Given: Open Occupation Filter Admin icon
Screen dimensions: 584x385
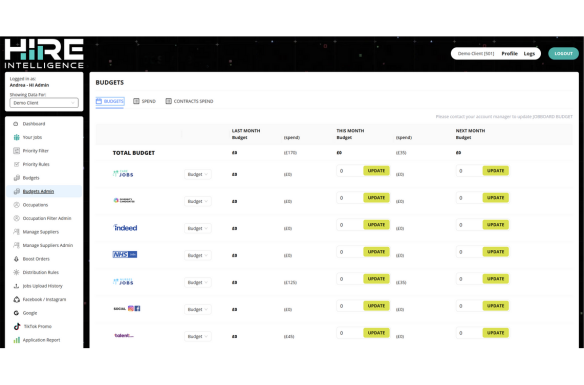Looking at the screenshot, I should 16,218.
